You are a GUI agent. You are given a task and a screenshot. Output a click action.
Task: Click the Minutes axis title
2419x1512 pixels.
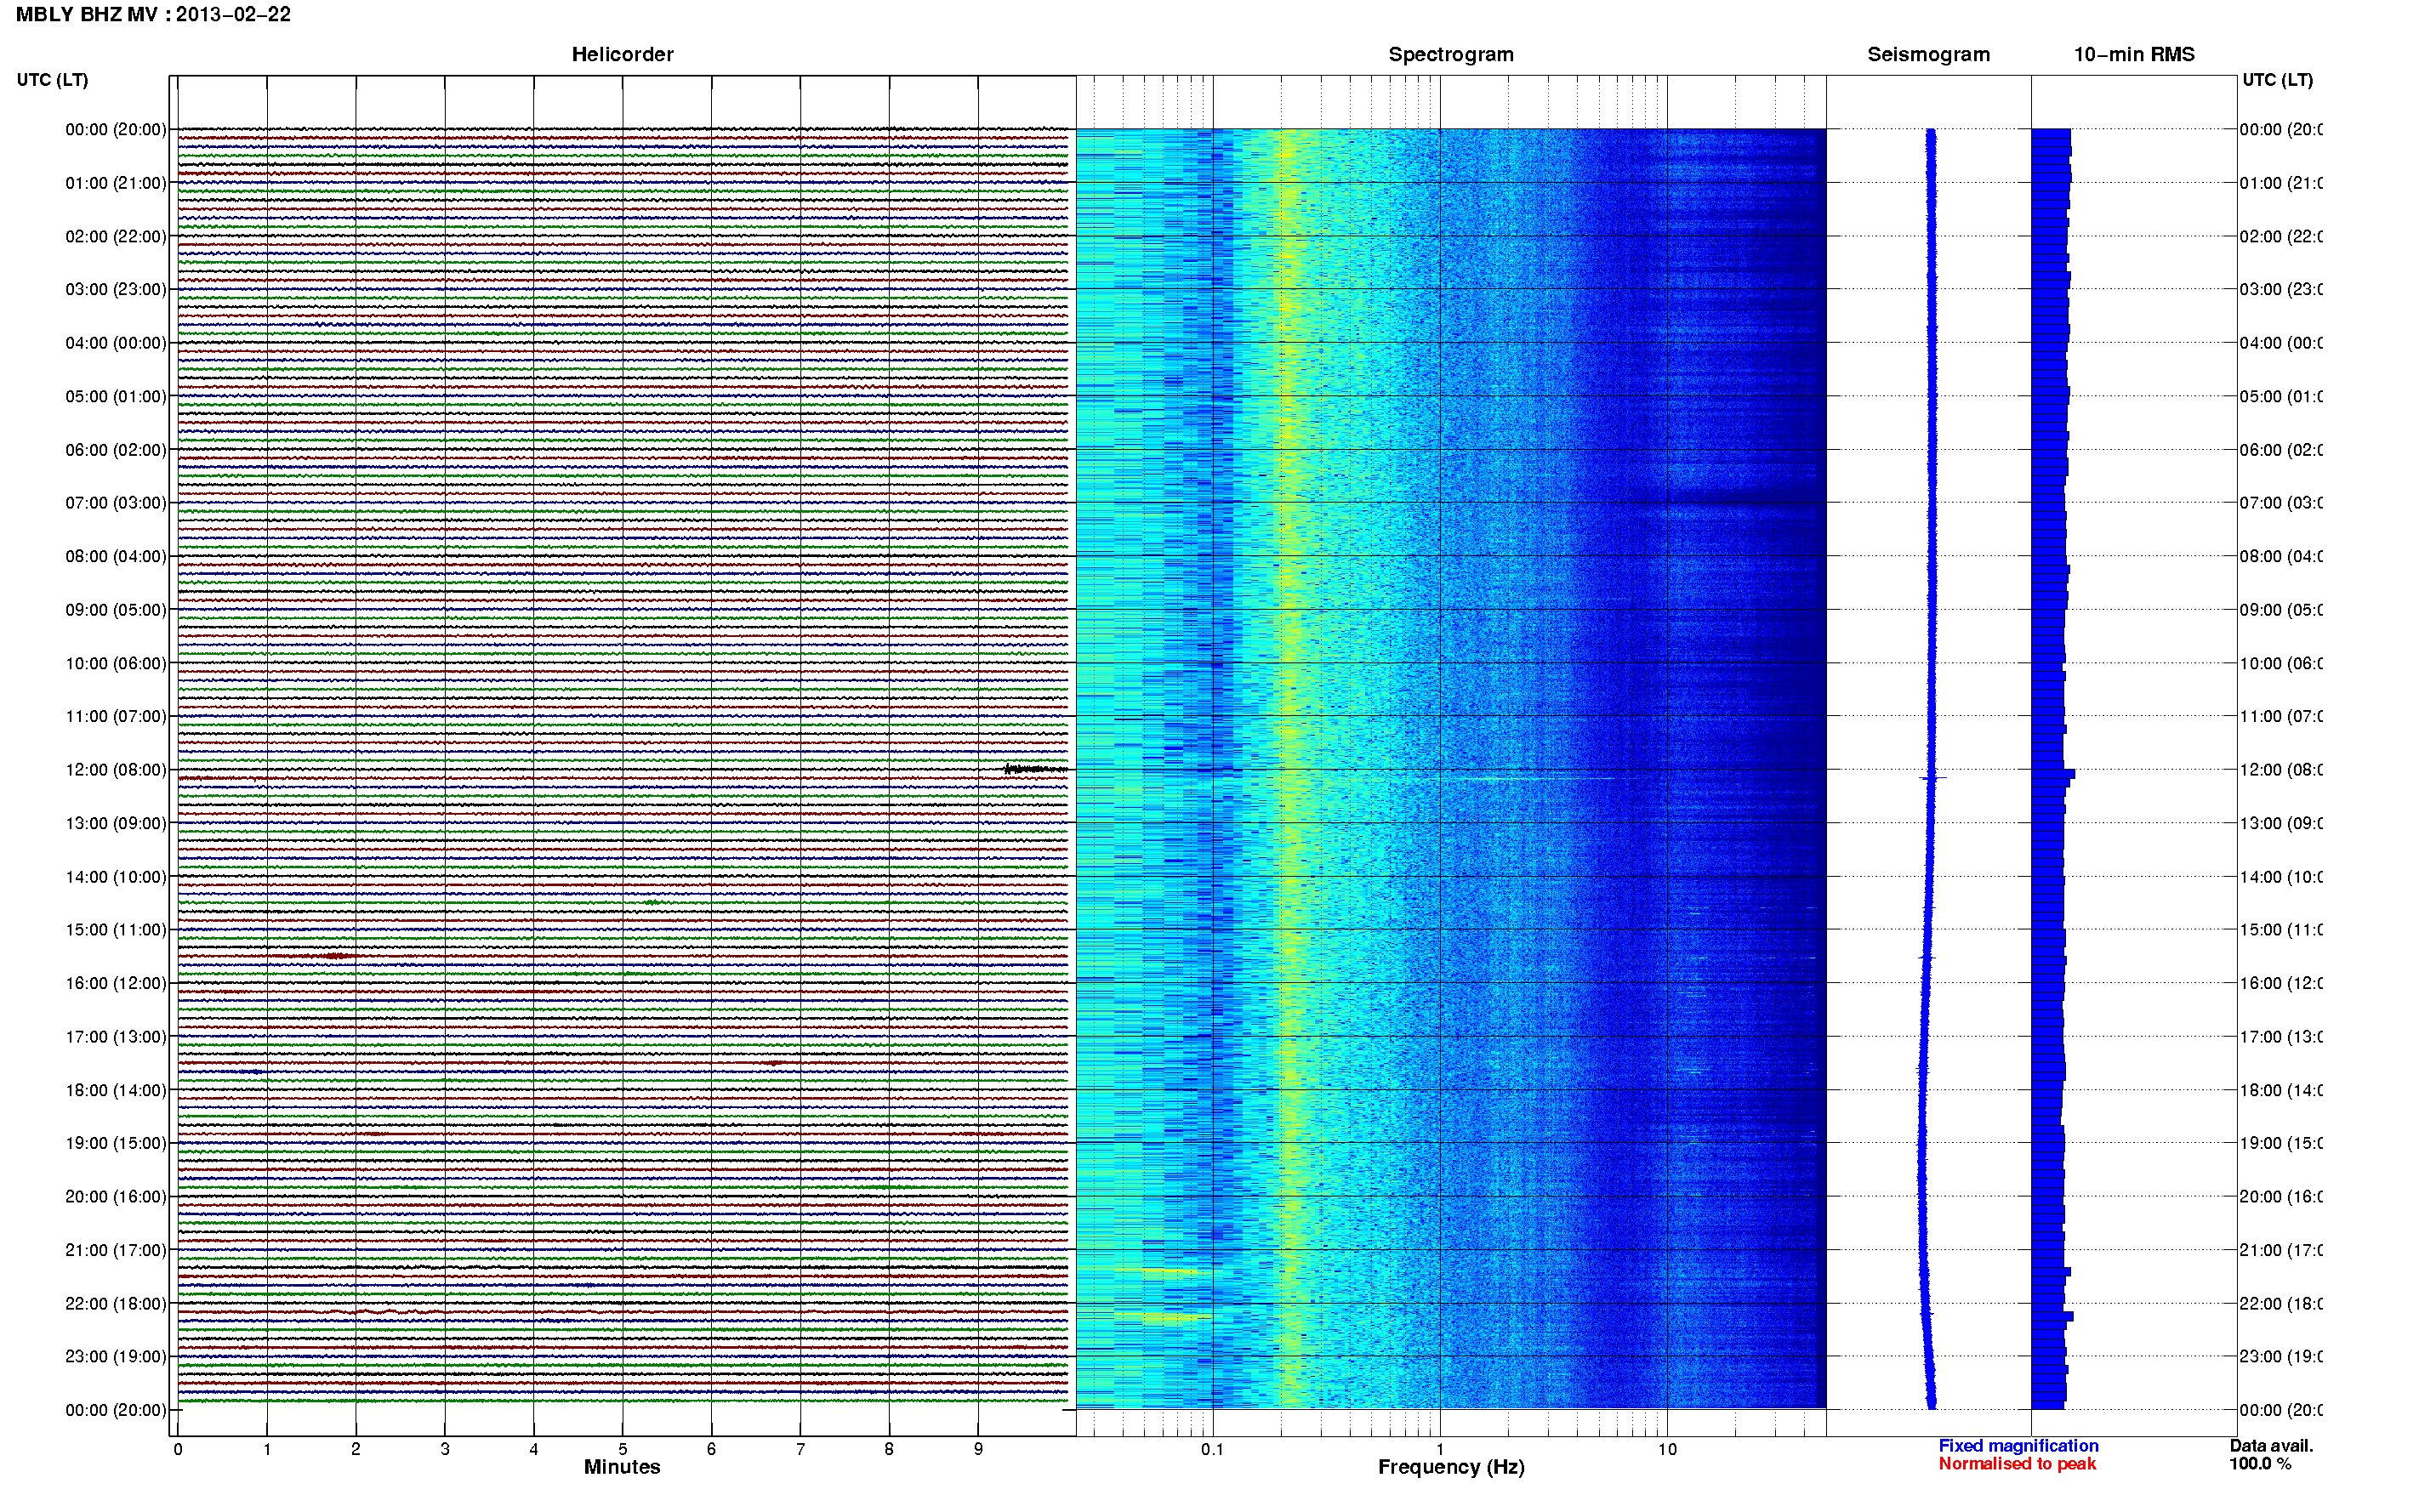coord(622,1467)
